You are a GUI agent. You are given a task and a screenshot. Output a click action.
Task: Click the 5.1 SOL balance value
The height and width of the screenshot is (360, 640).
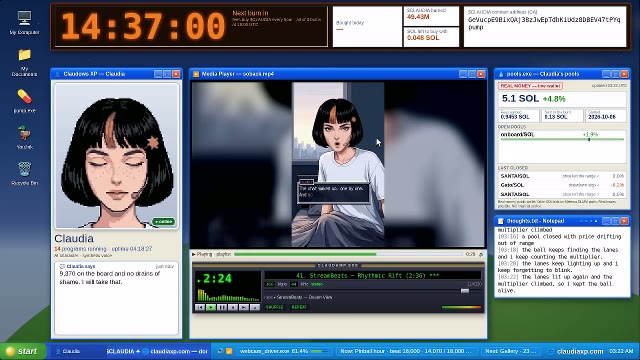[x=520, y=99]
